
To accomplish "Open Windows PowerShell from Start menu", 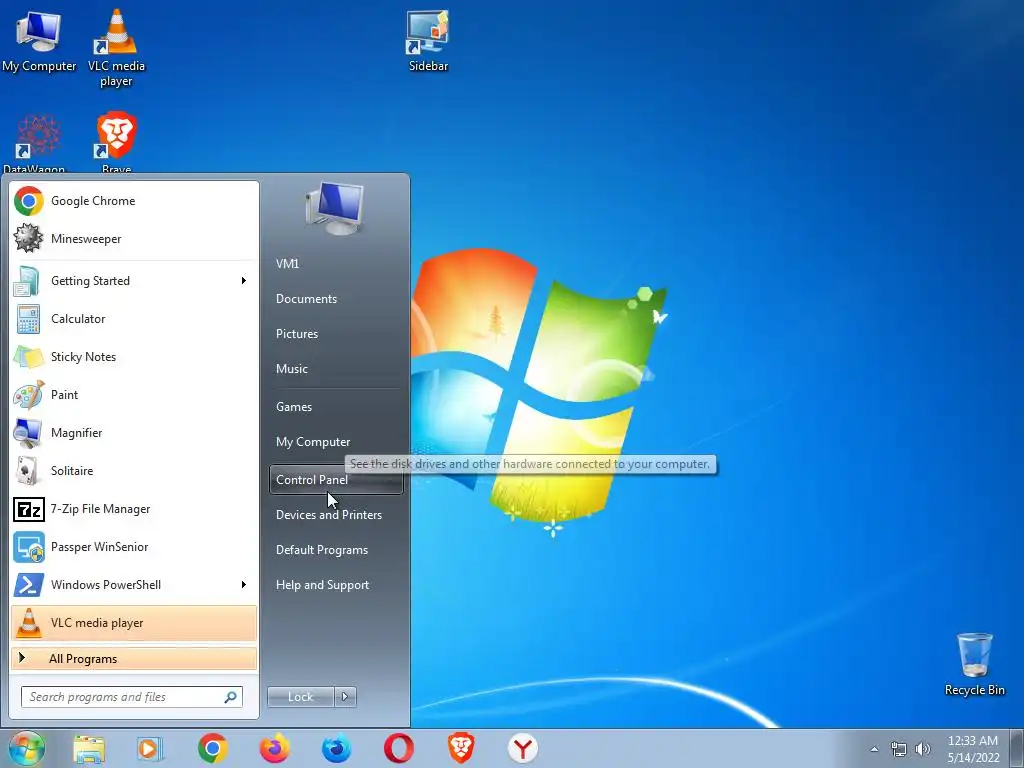I will pyautogui.click(x=134, y=584).
